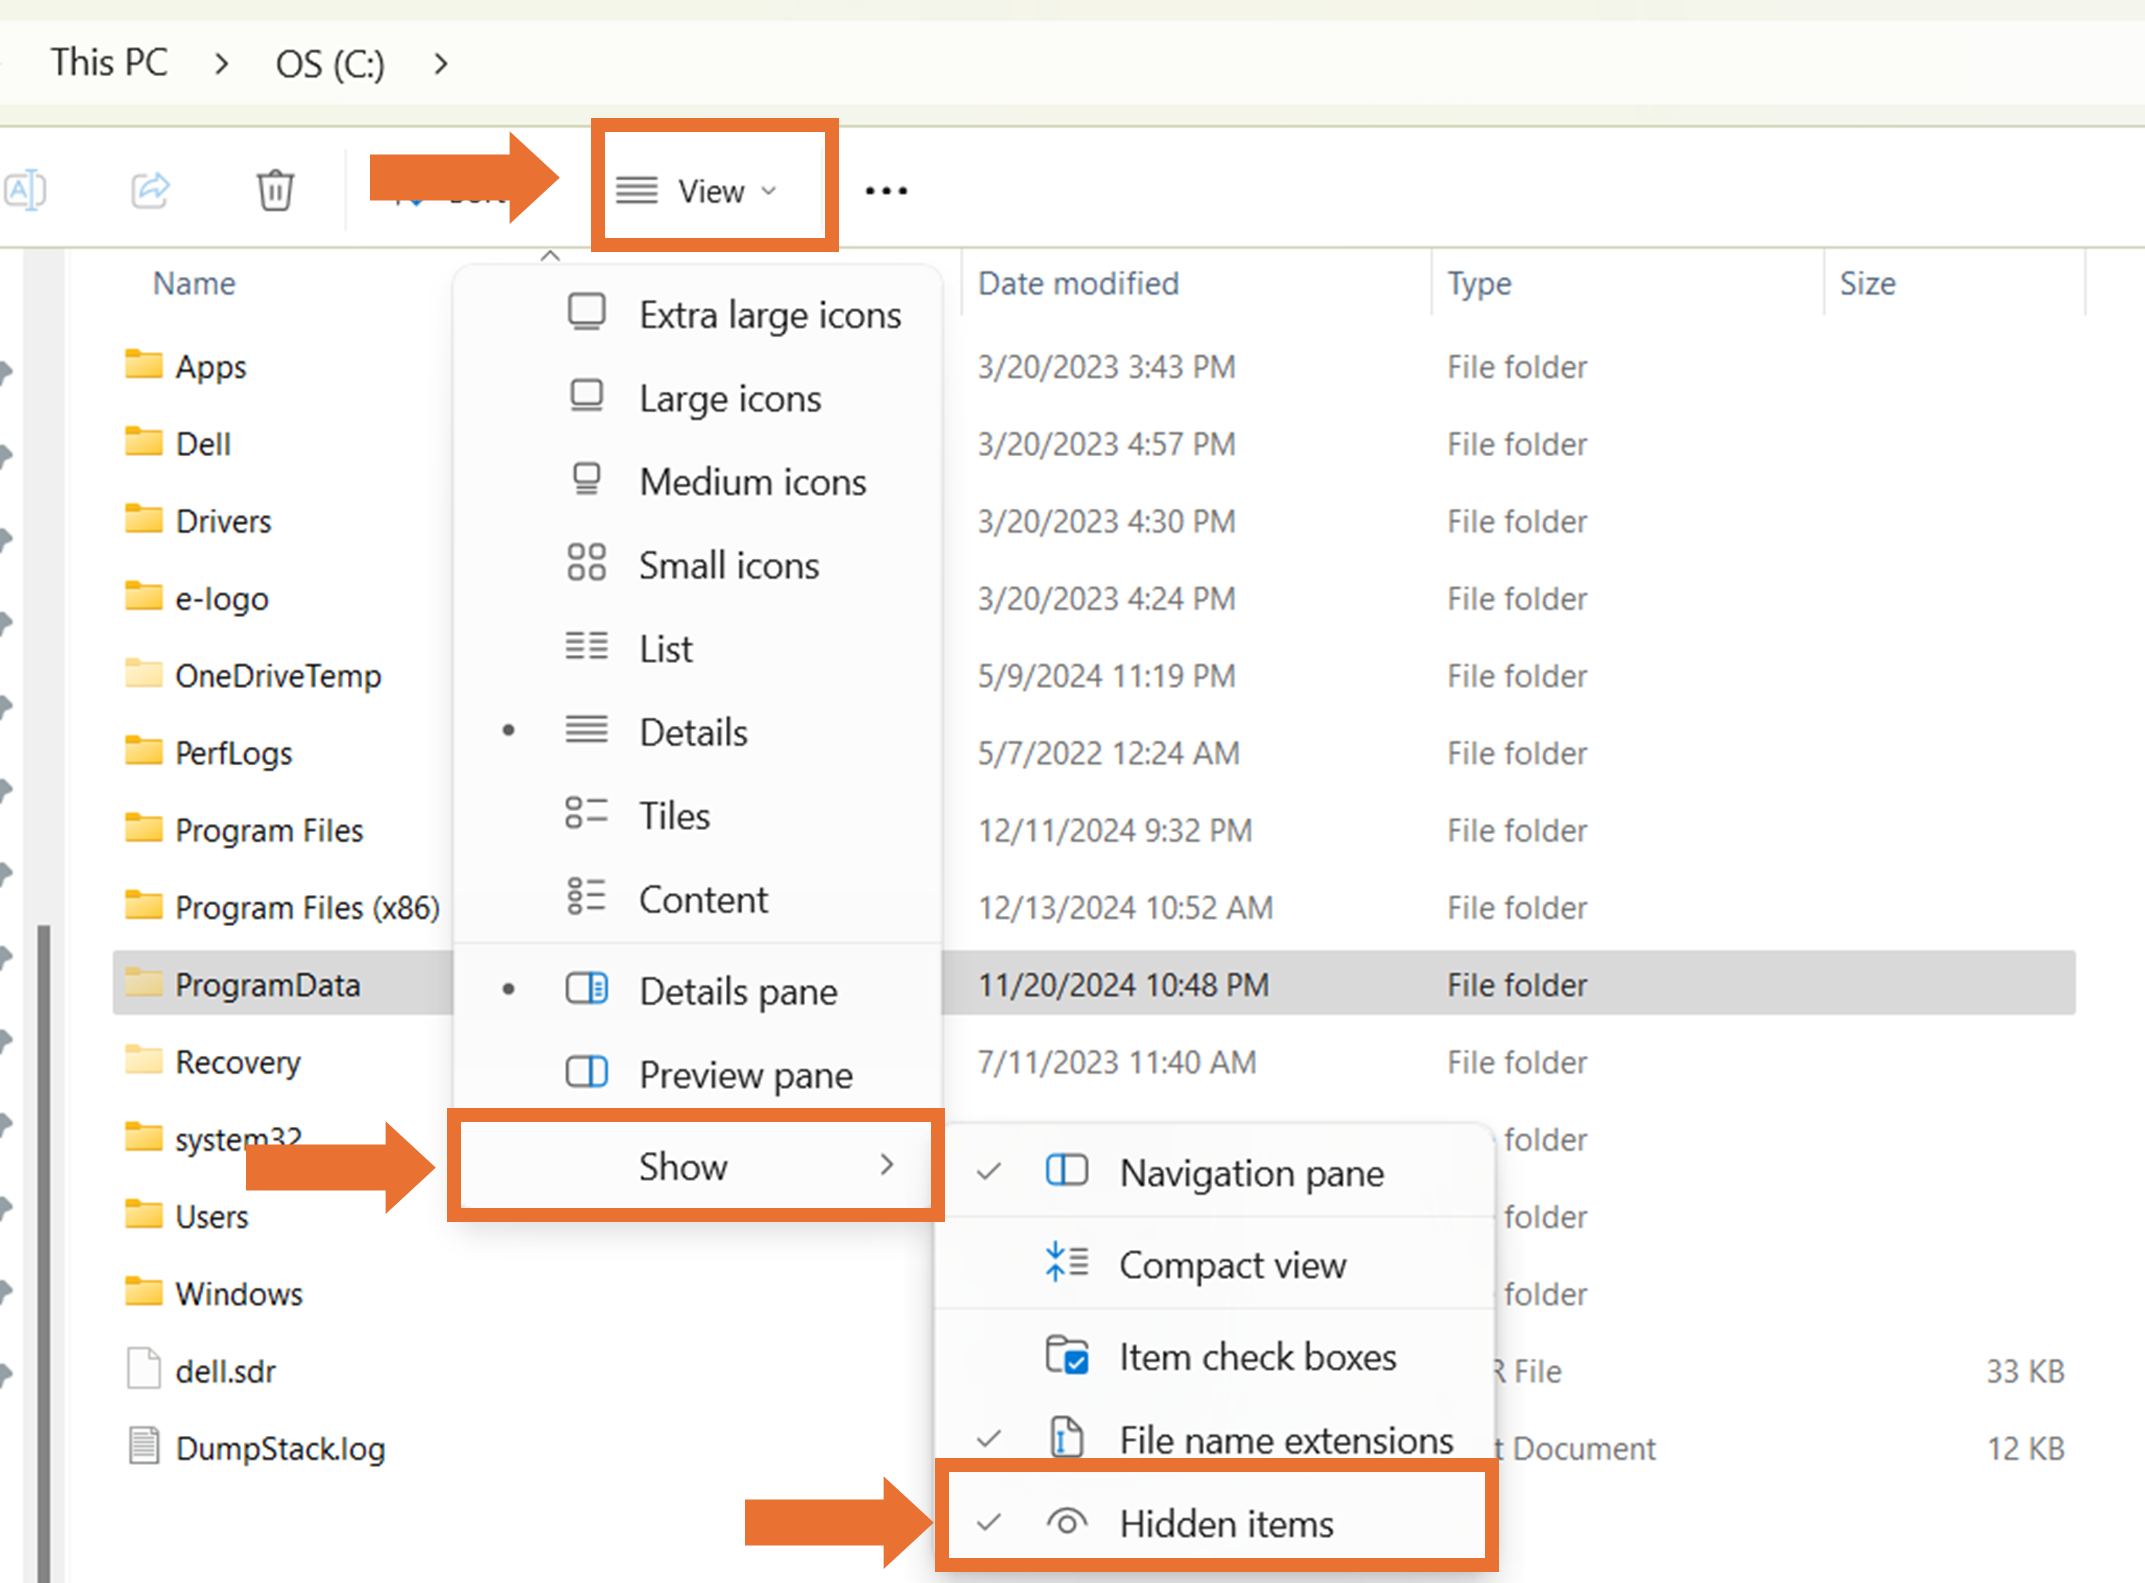Screen dimensions: 2145x1583
Task: Toggle the Preview pane menu item
Action: click(745, 1075)
